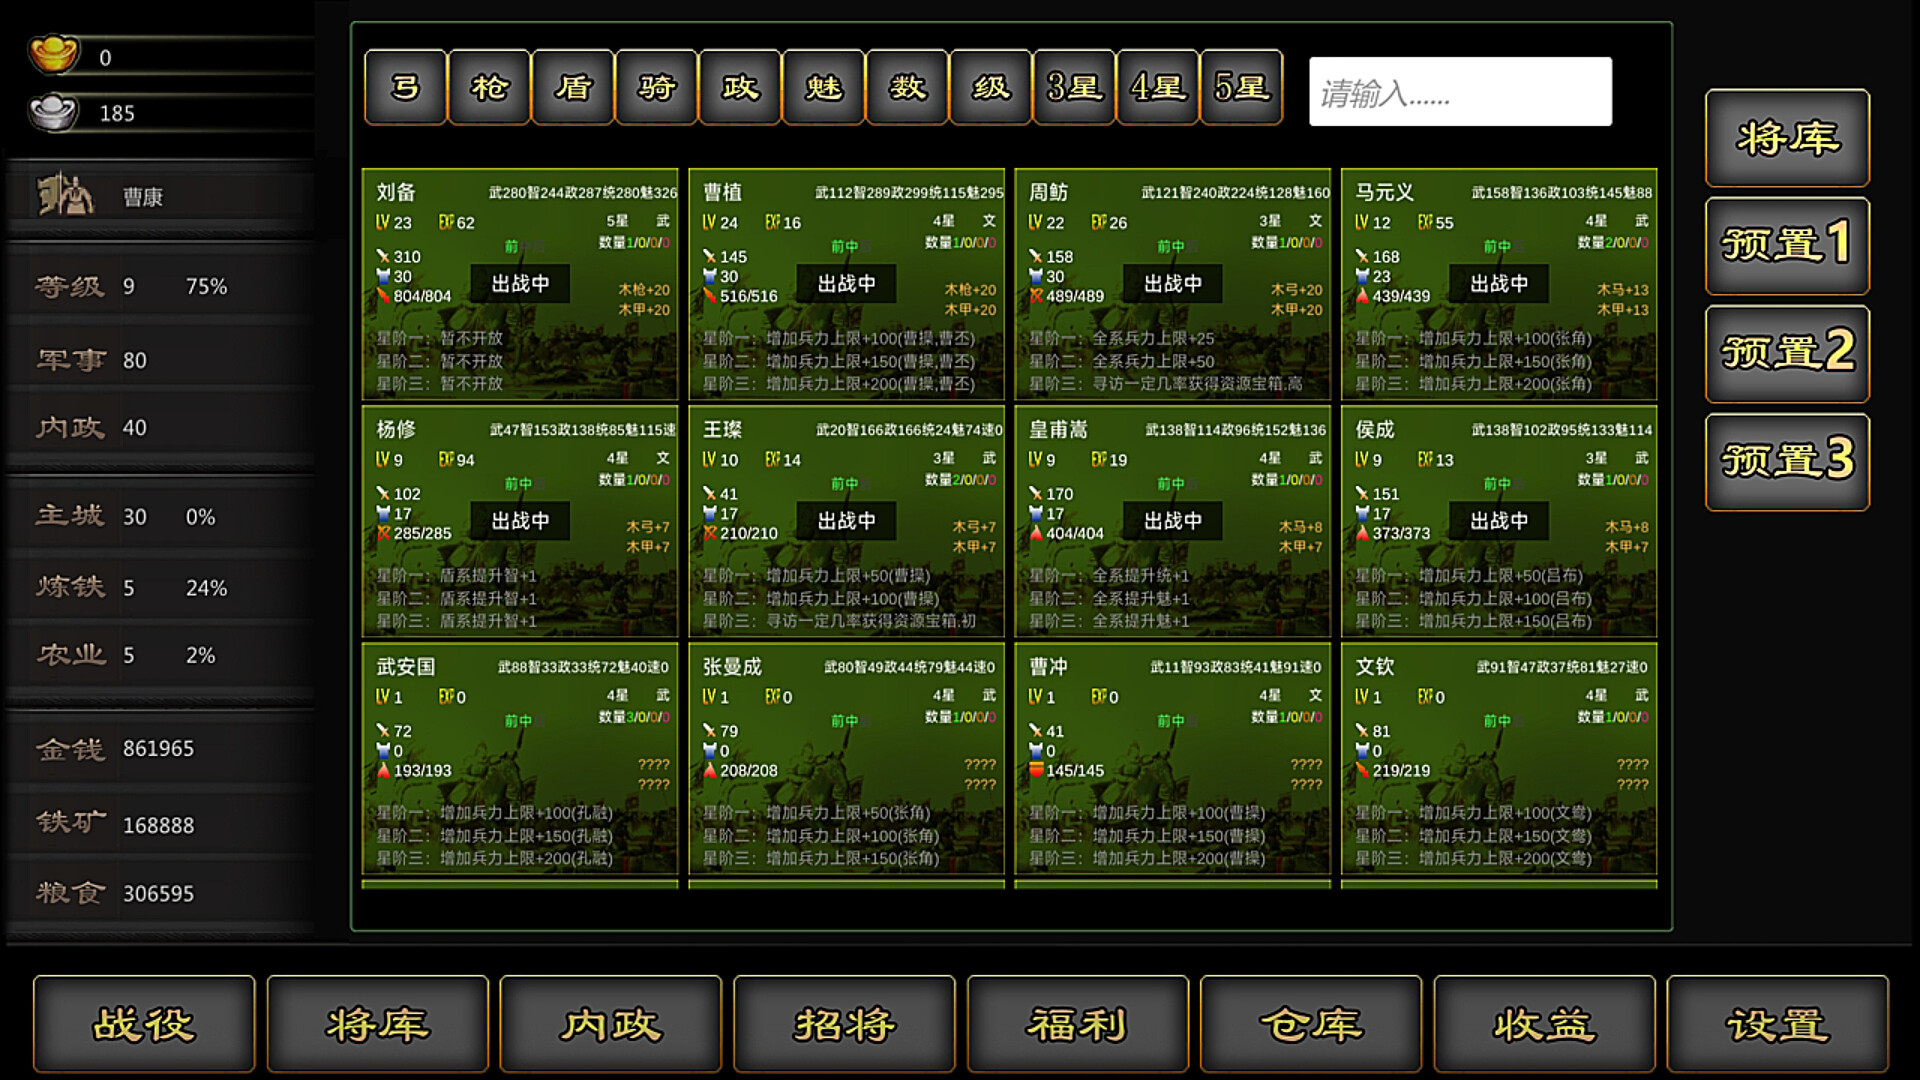Select the 弓 bow filter icon
The height and width of the screenshot is (1080, 1920).
pyautogui.click(x=406, y=88)
